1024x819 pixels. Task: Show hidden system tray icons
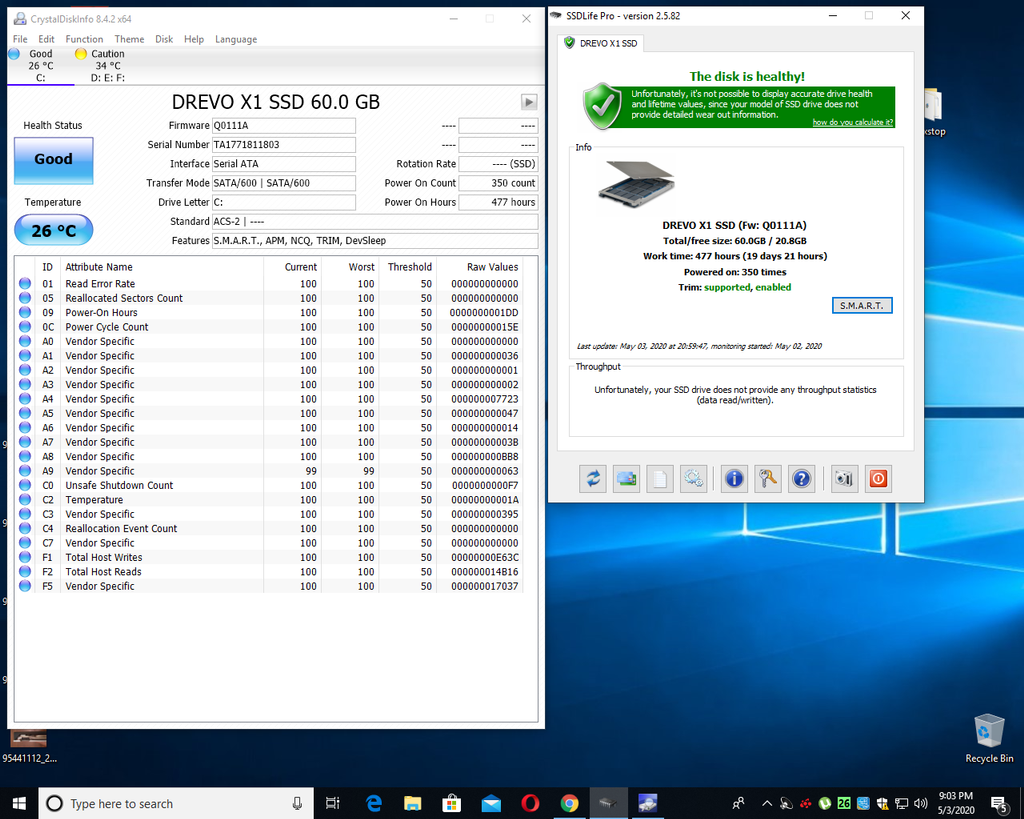tap(767, 803)
